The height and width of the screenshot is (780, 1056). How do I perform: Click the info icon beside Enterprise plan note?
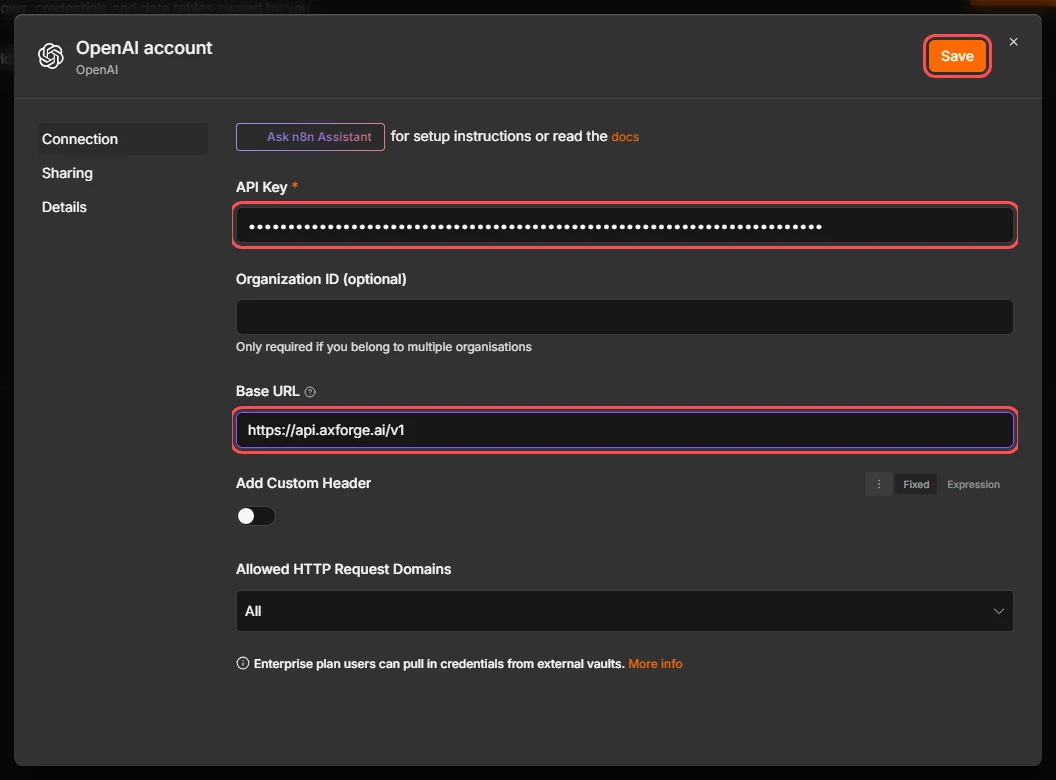242,663
